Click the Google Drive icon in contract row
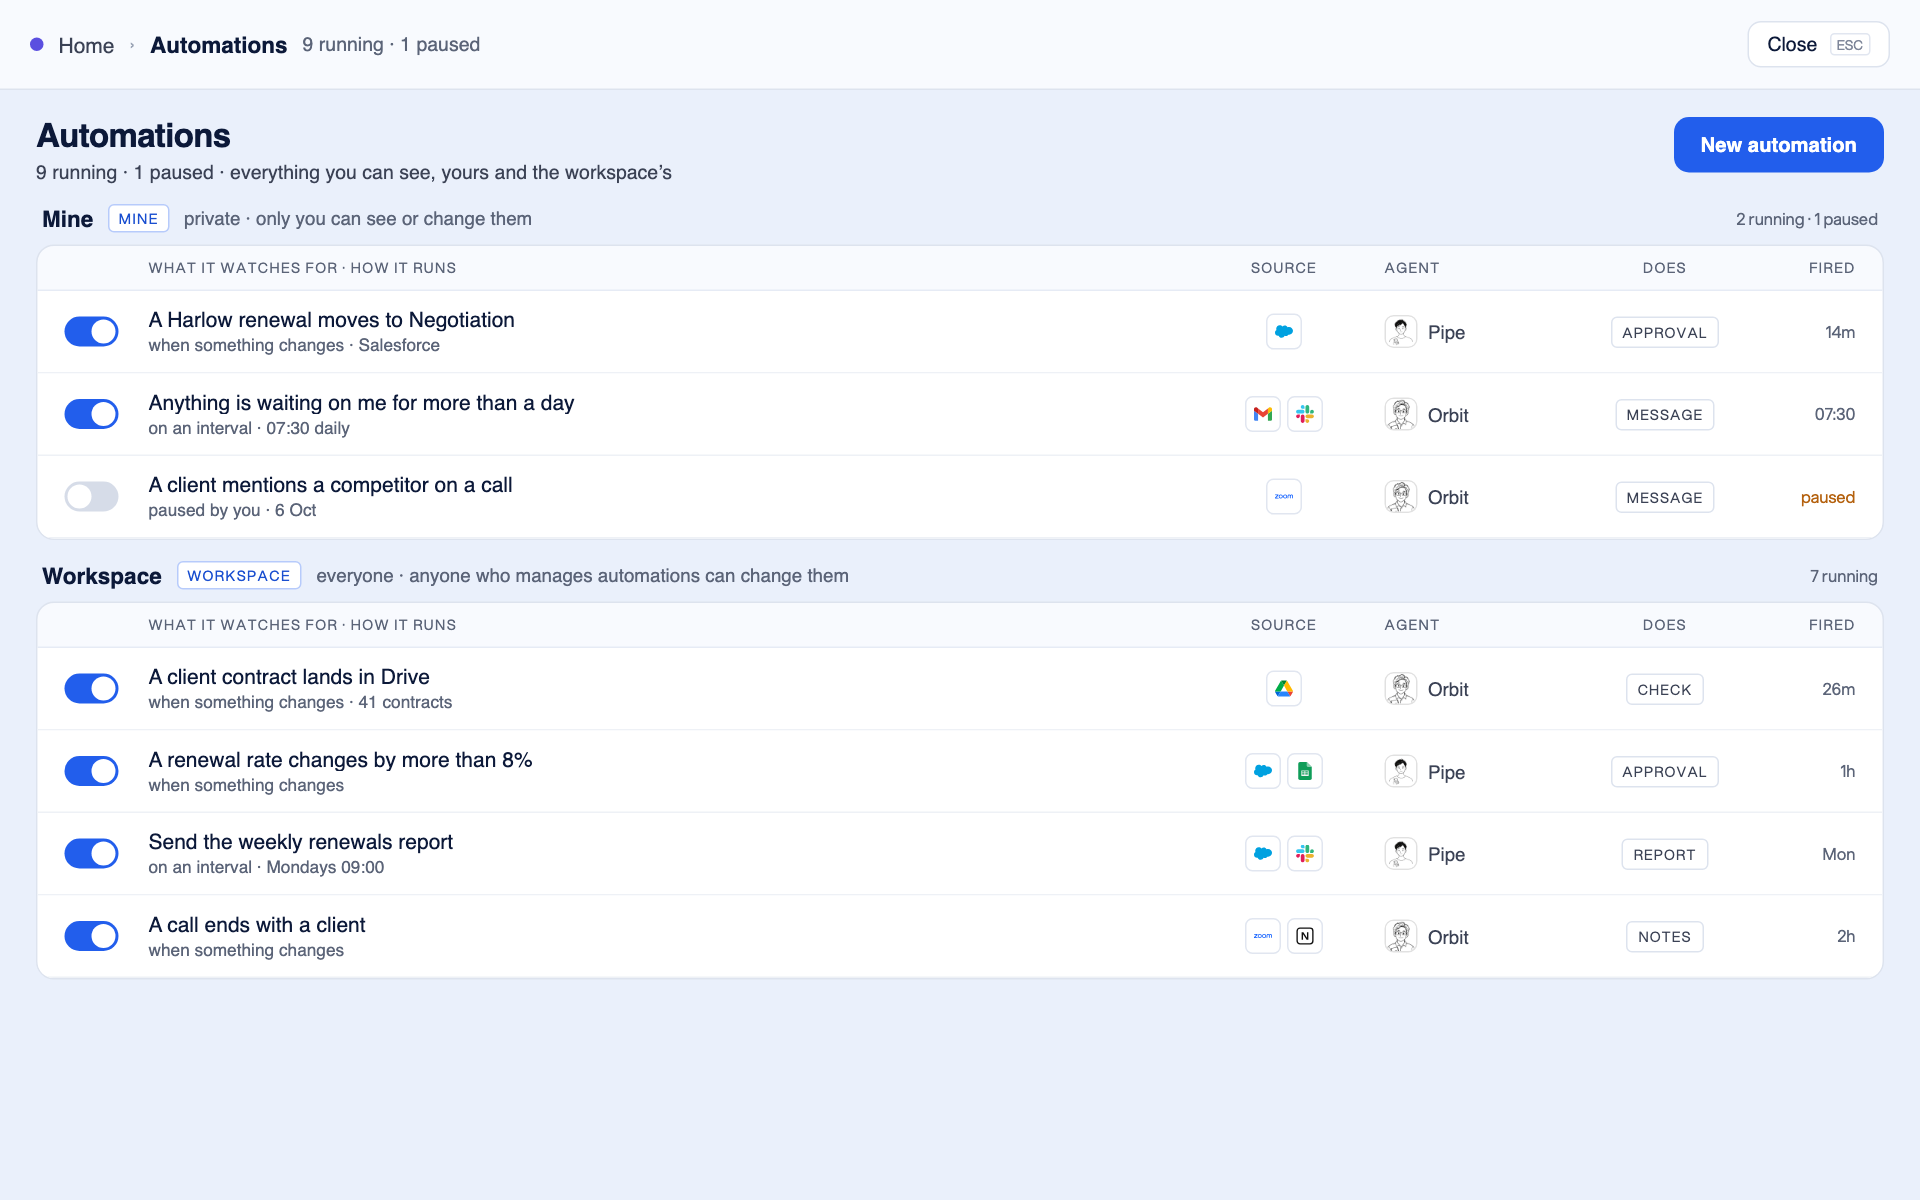This screenshot has height=1200, width=1920. point(1284,689)
